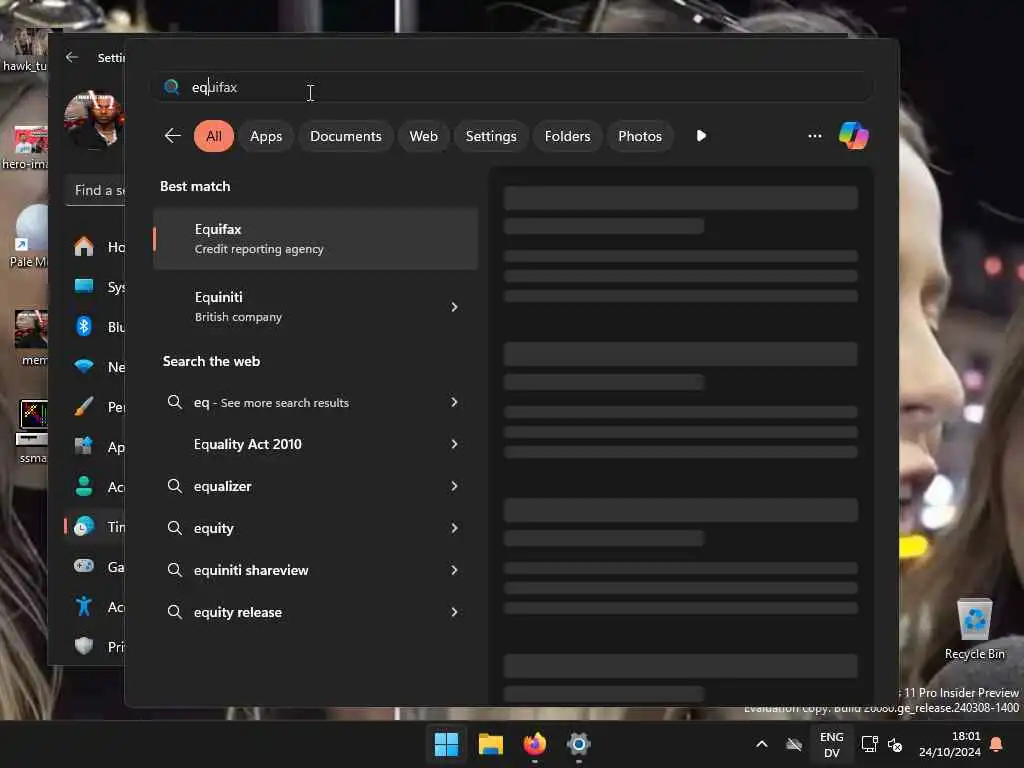Switch to the Web filter tab
Viewport: 1024px width, 768px height.
(x=423, y=136)
